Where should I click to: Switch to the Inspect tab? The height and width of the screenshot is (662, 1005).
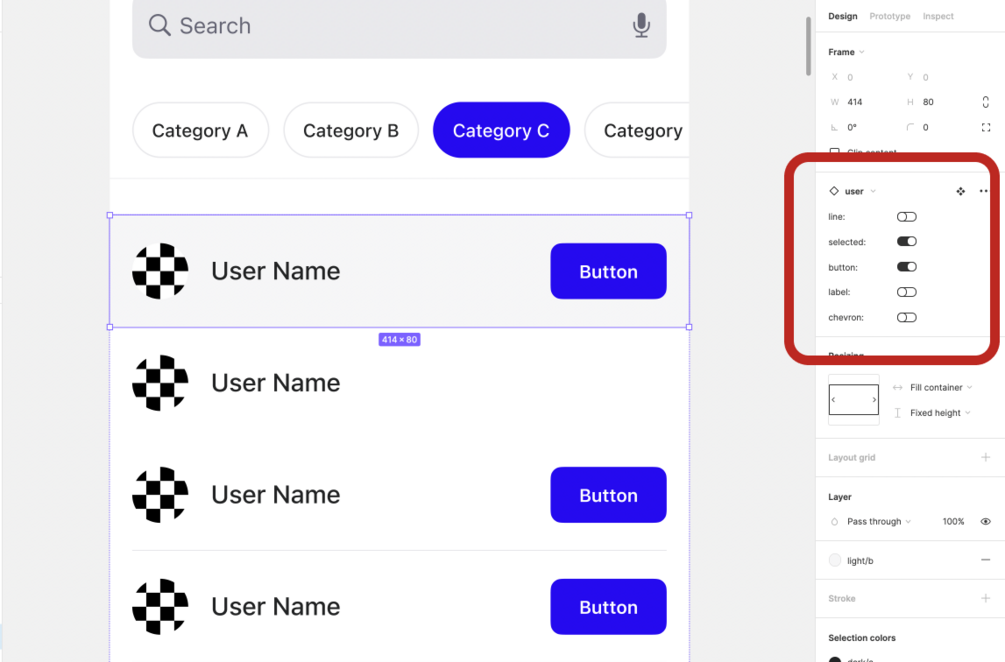[x=938, y=16]
